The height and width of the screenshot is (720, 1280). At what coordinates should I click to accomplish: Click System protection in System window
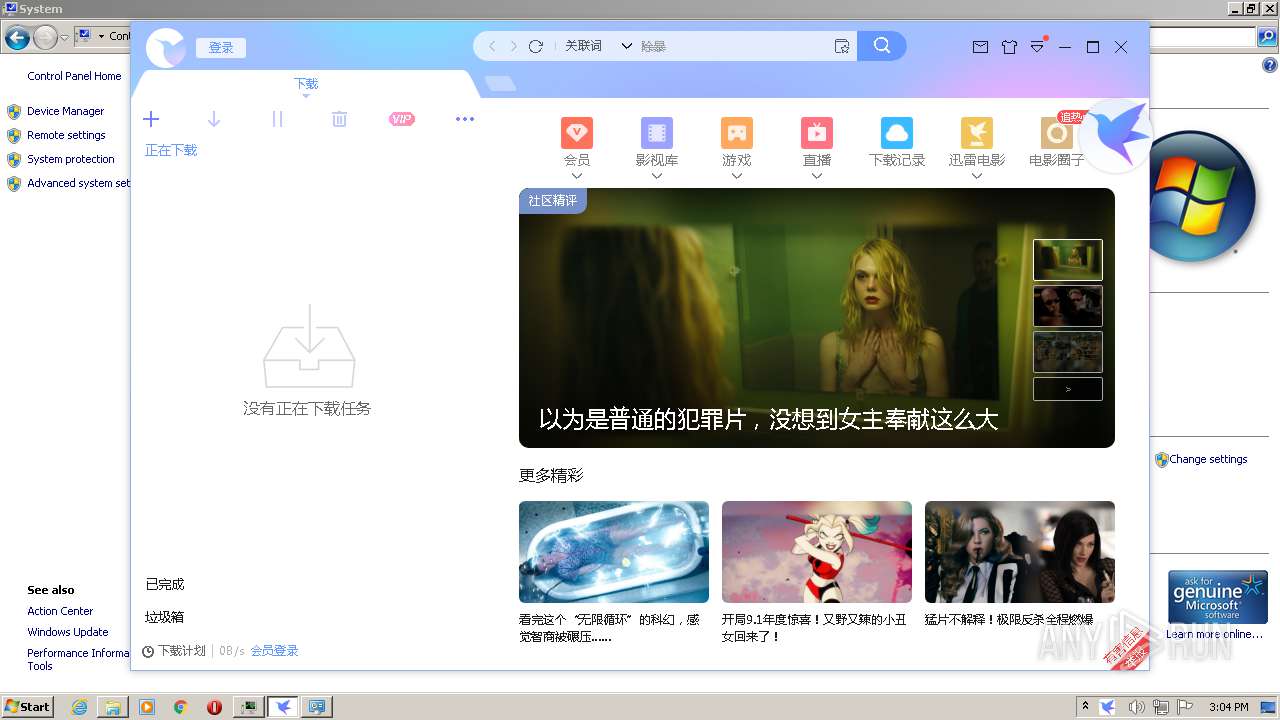click(71, 159)
